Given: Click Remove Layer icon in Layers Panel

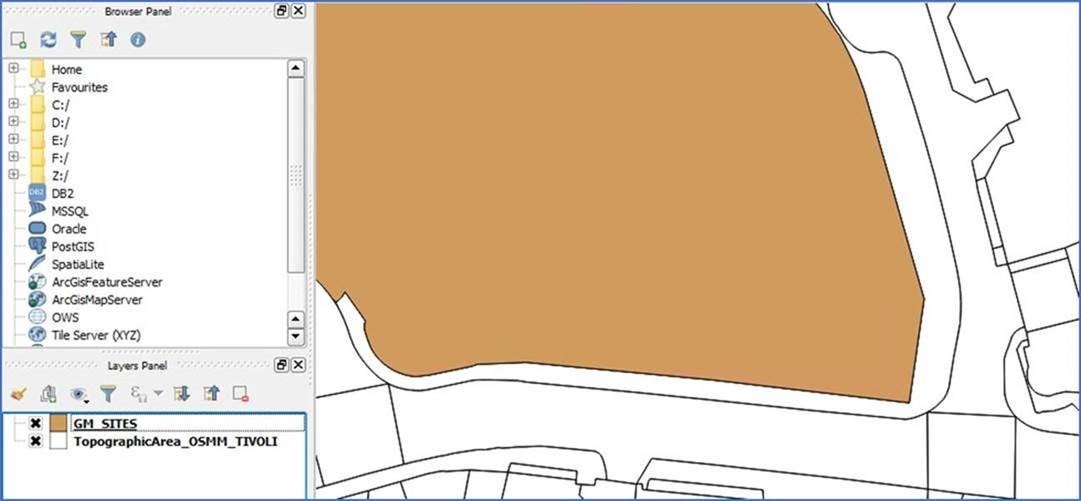Looking at the screenshot, I should pyautogui.click(x=241, y=394).
